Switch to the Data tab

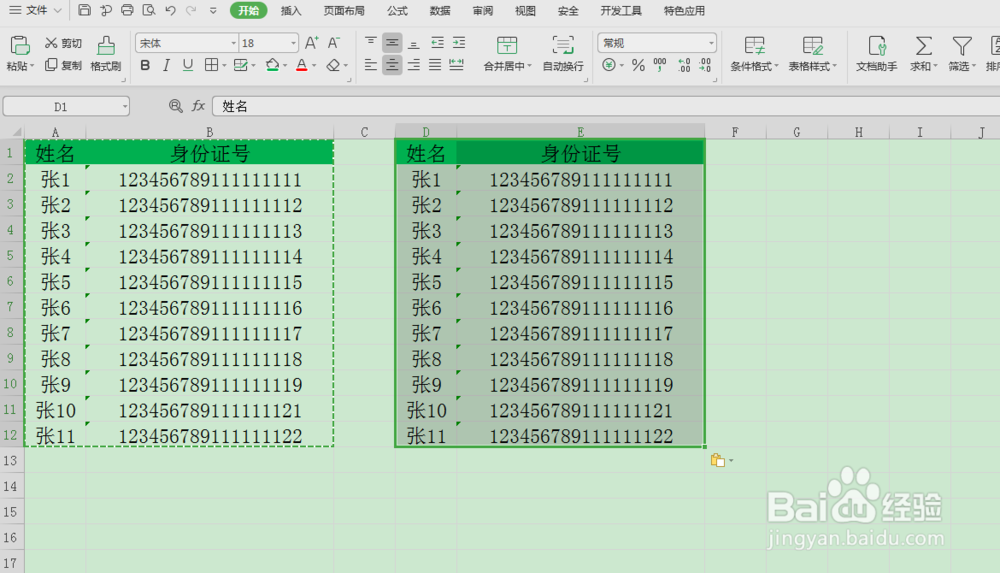440,10
